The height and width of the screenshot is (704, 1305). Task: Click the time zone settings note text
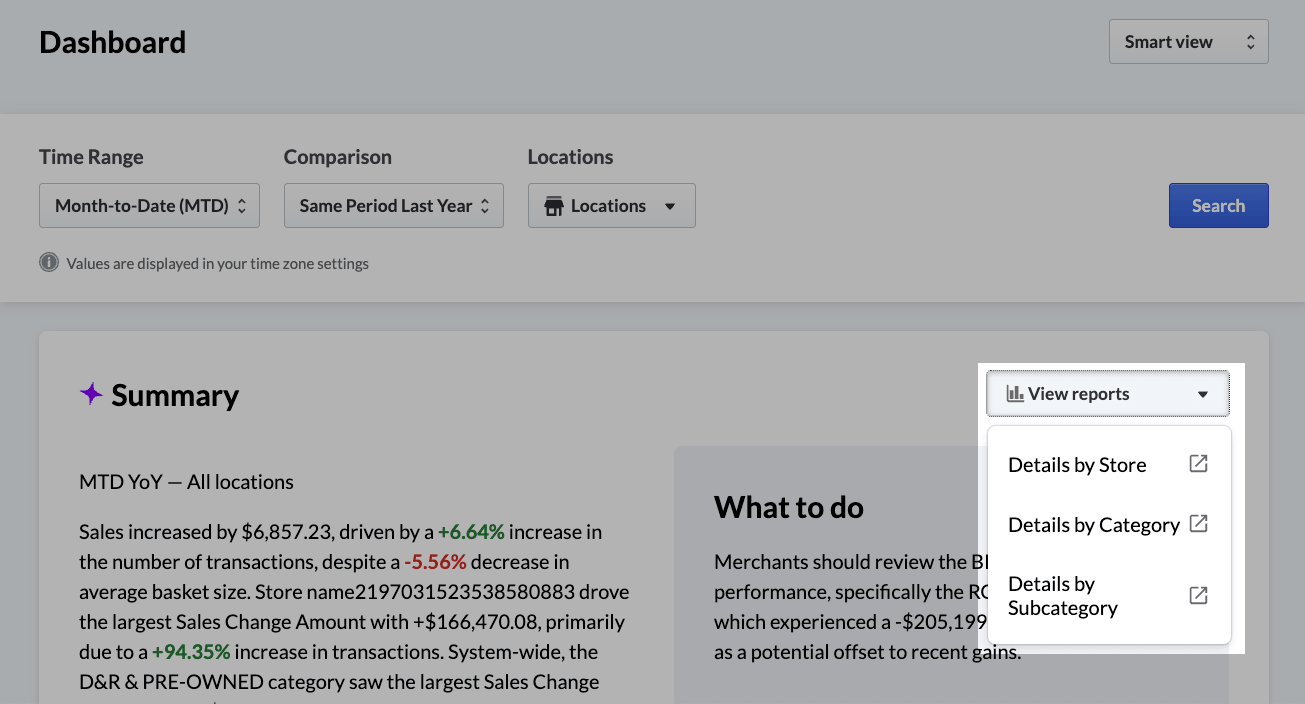[217, 264]
